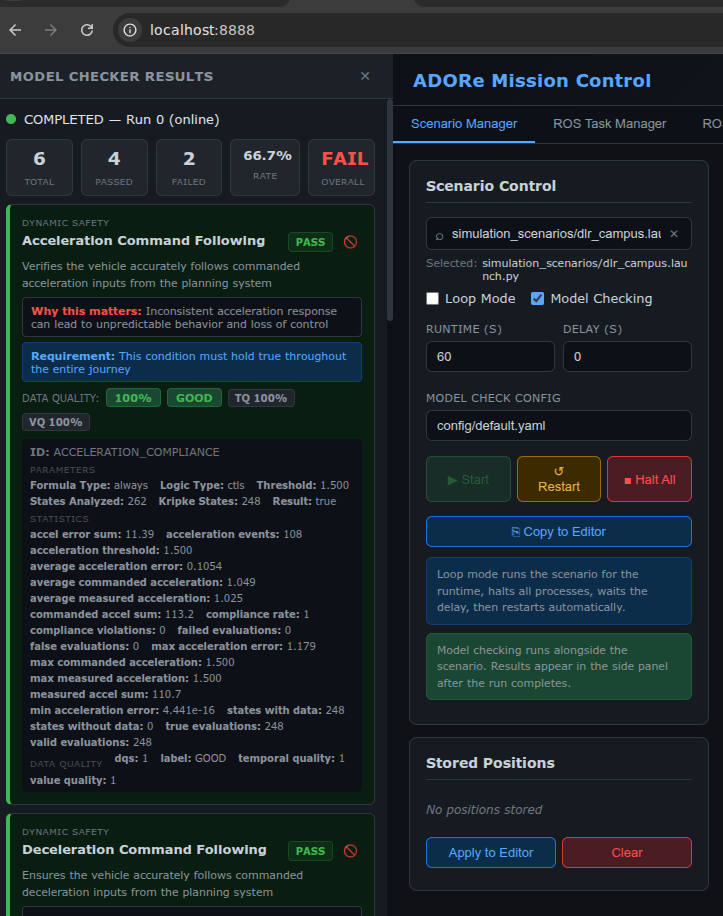723x916 pixels.
Task: View site information icon in address bar
Action: click(130, 30)
